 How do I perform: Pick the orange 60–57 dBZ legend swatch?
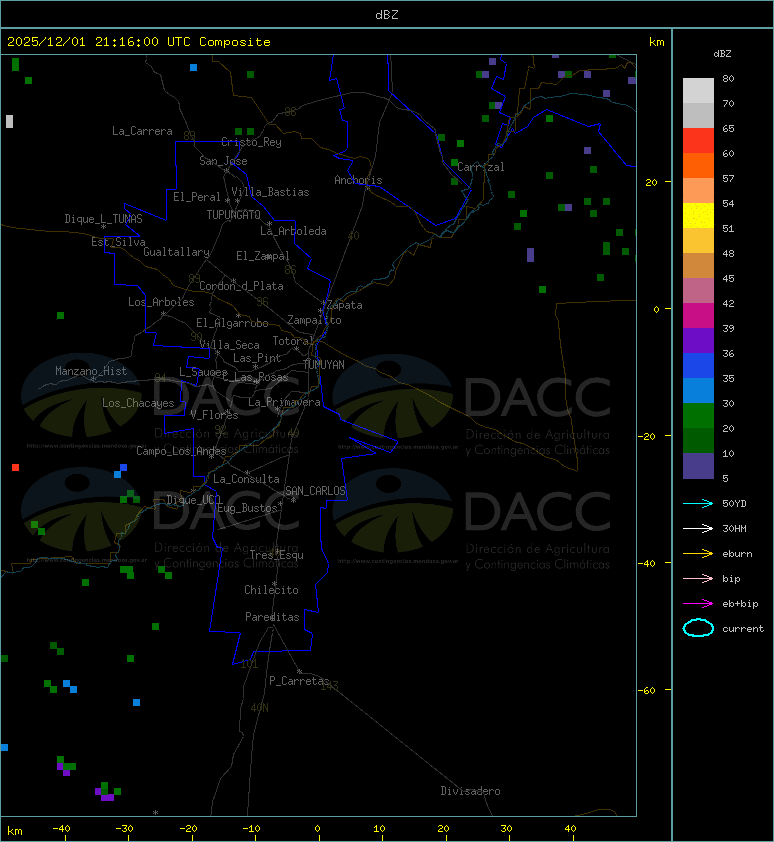coord(698,166)
